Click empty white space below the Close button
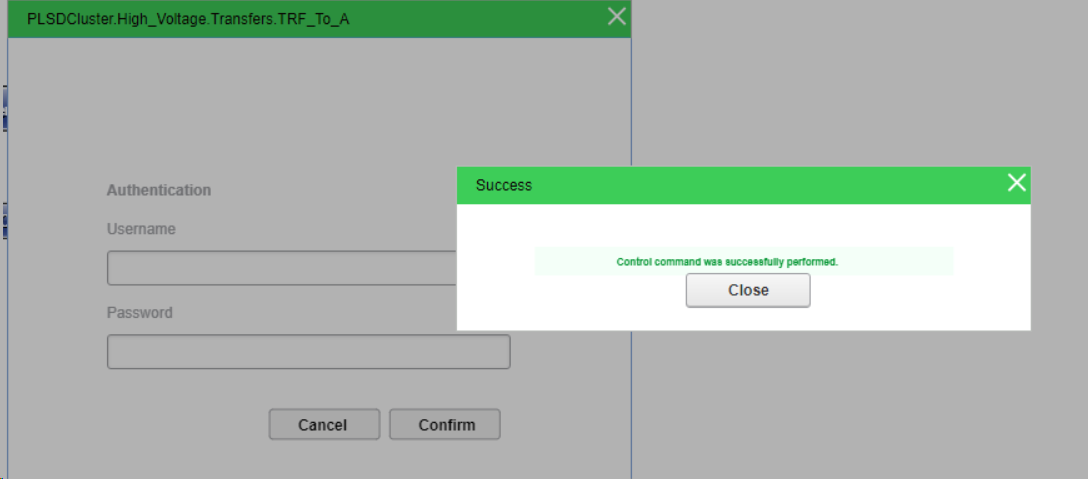 pos(747,319)
